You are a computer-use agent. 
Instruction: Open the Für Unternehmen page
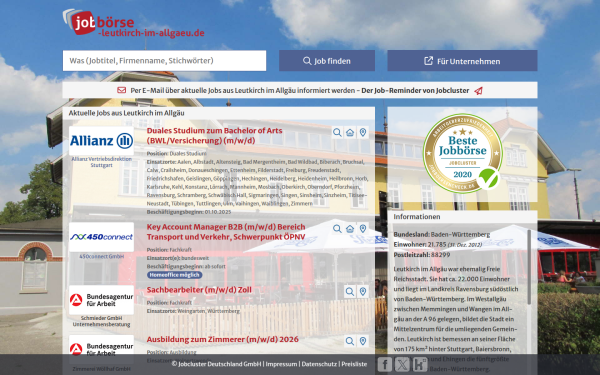point(462,61)
